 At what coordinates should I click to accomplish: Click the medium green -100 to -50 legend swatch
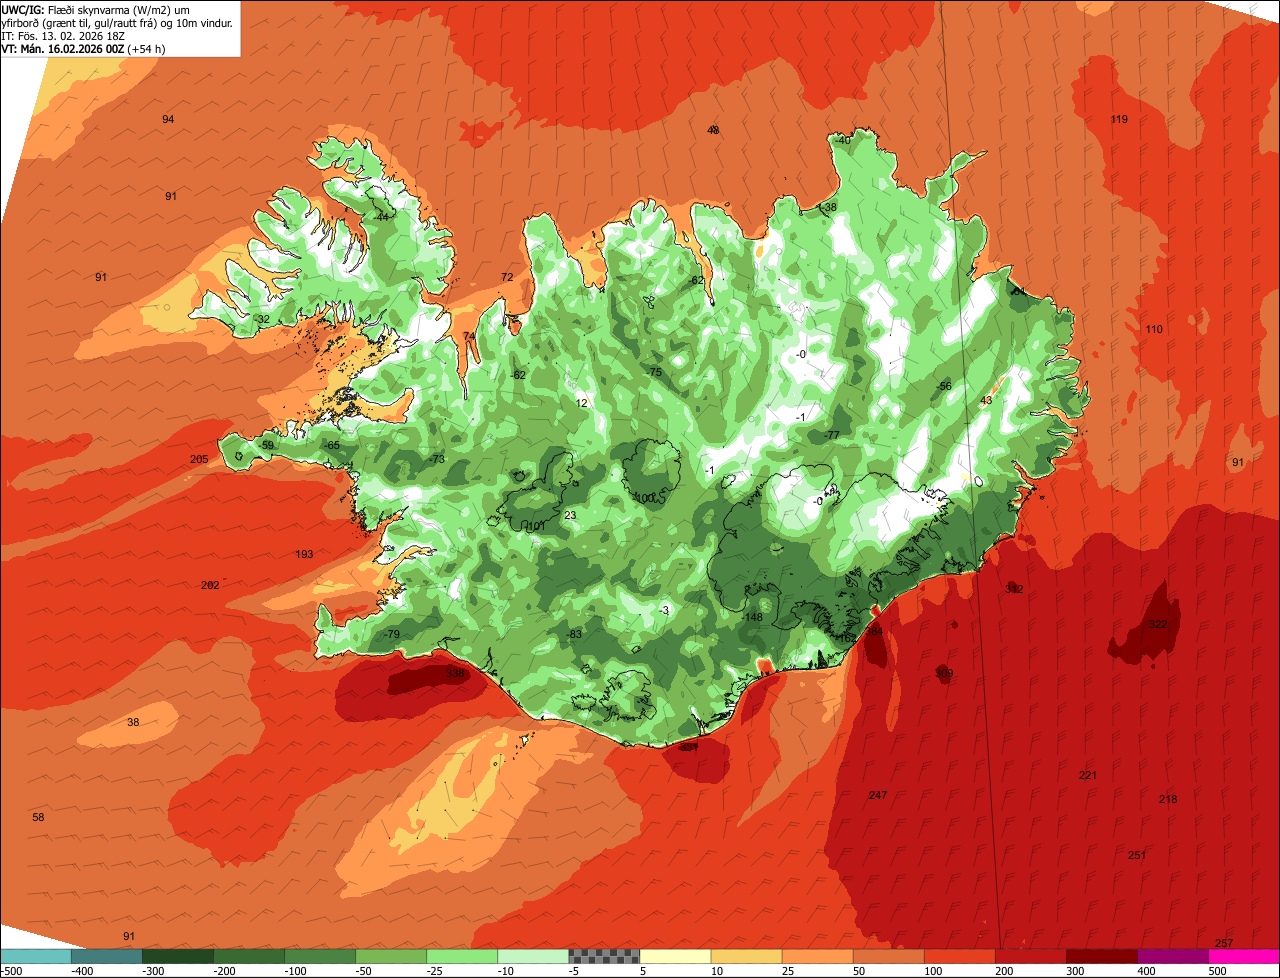click(320, 956)
